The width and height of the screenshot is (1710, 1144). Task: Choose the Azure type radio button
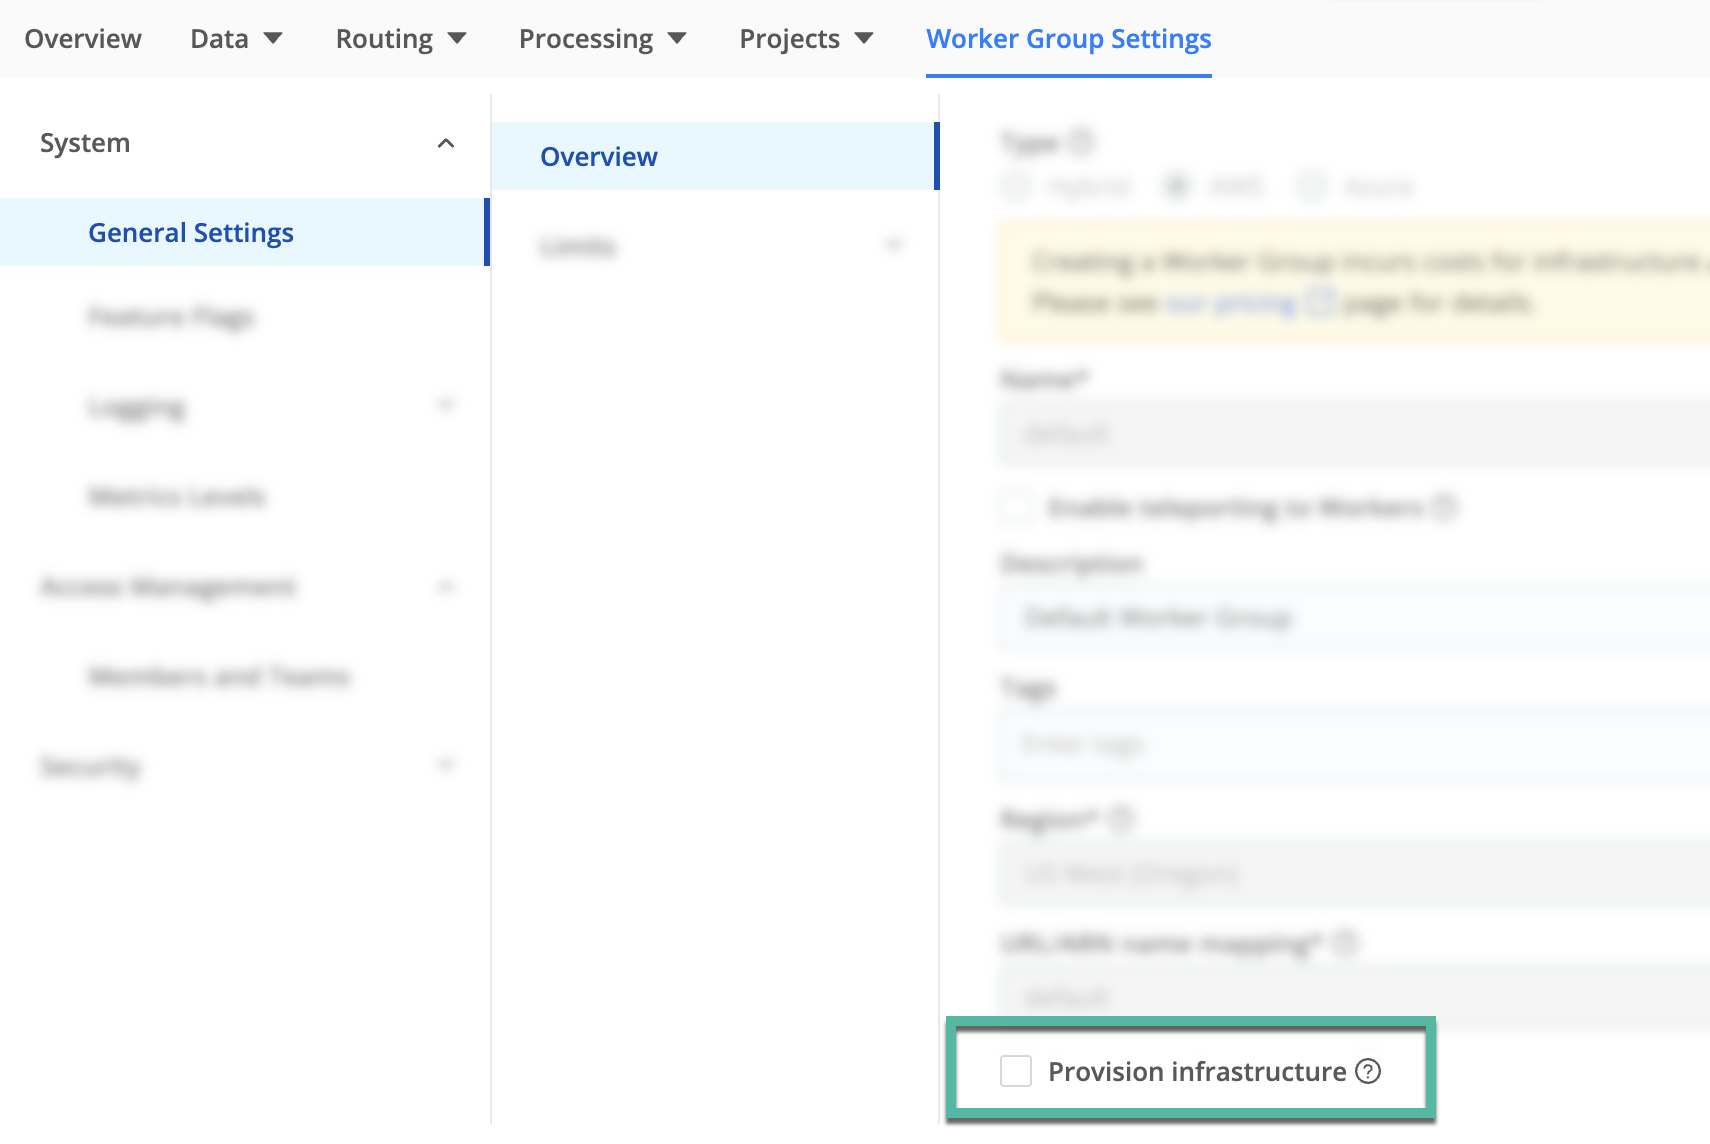1311,186
